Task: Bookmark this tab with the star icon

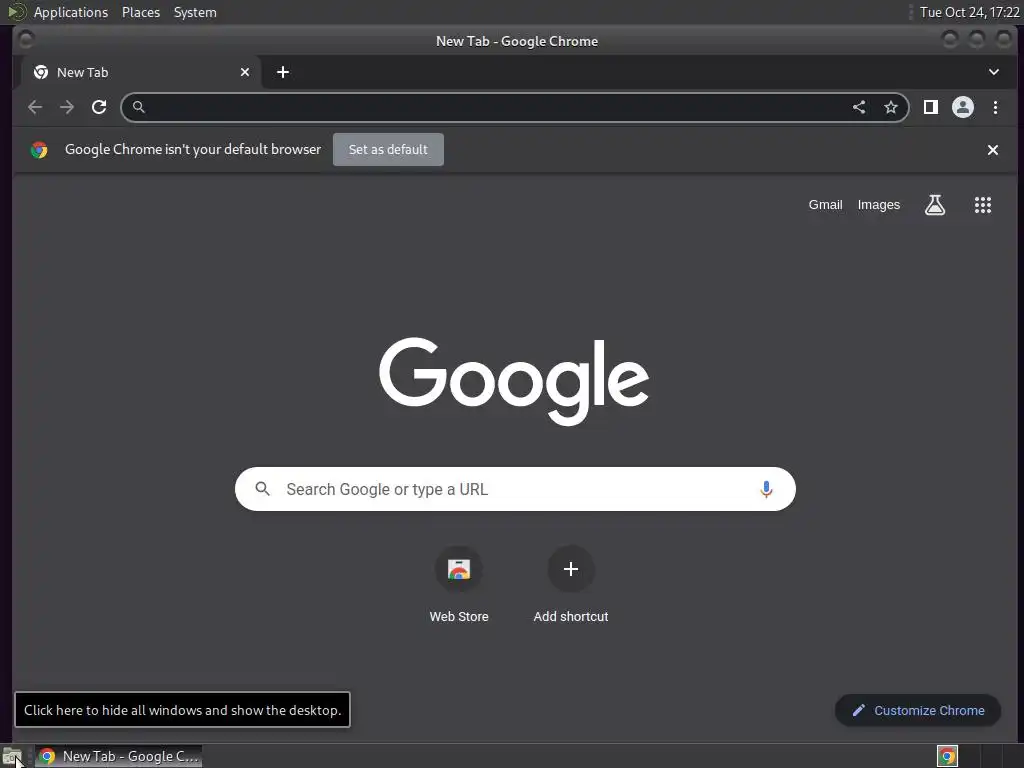Action: (x=891, y=107)
